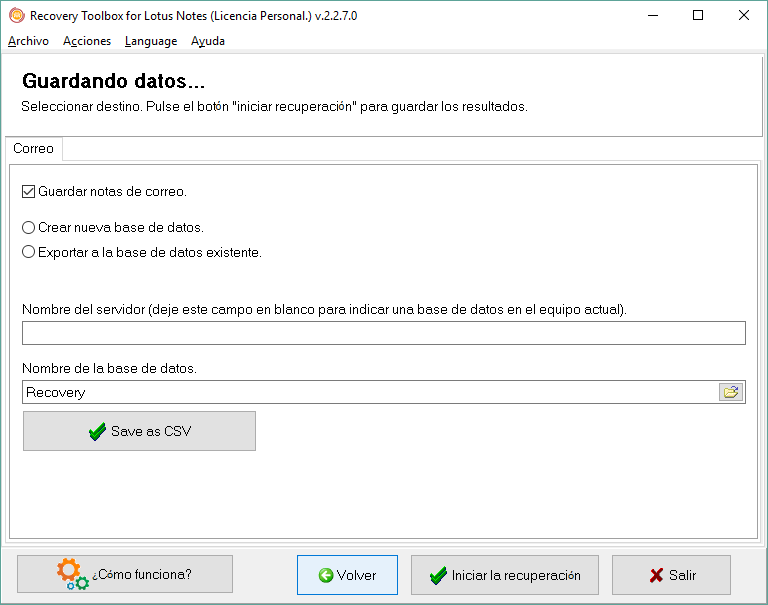768x605 pixels.
Task: Click the '¿Cómo funciona?' button
Action: click(x=125, y=574)
